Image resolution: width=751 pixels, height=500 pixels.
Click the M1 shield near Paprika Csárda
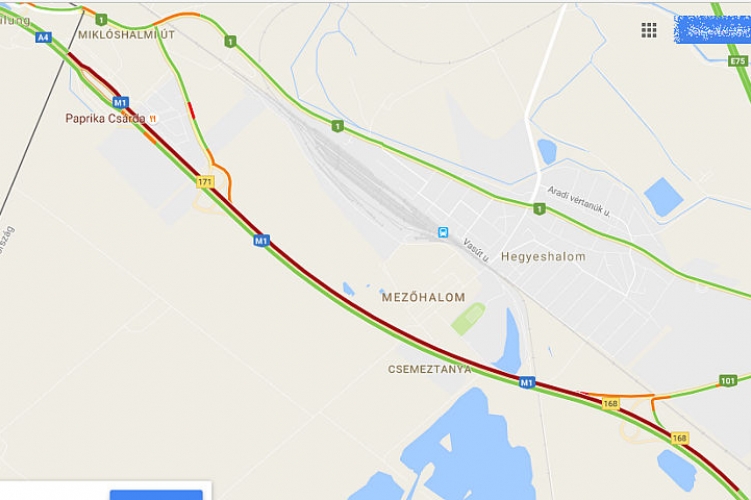tap(120, 102)
